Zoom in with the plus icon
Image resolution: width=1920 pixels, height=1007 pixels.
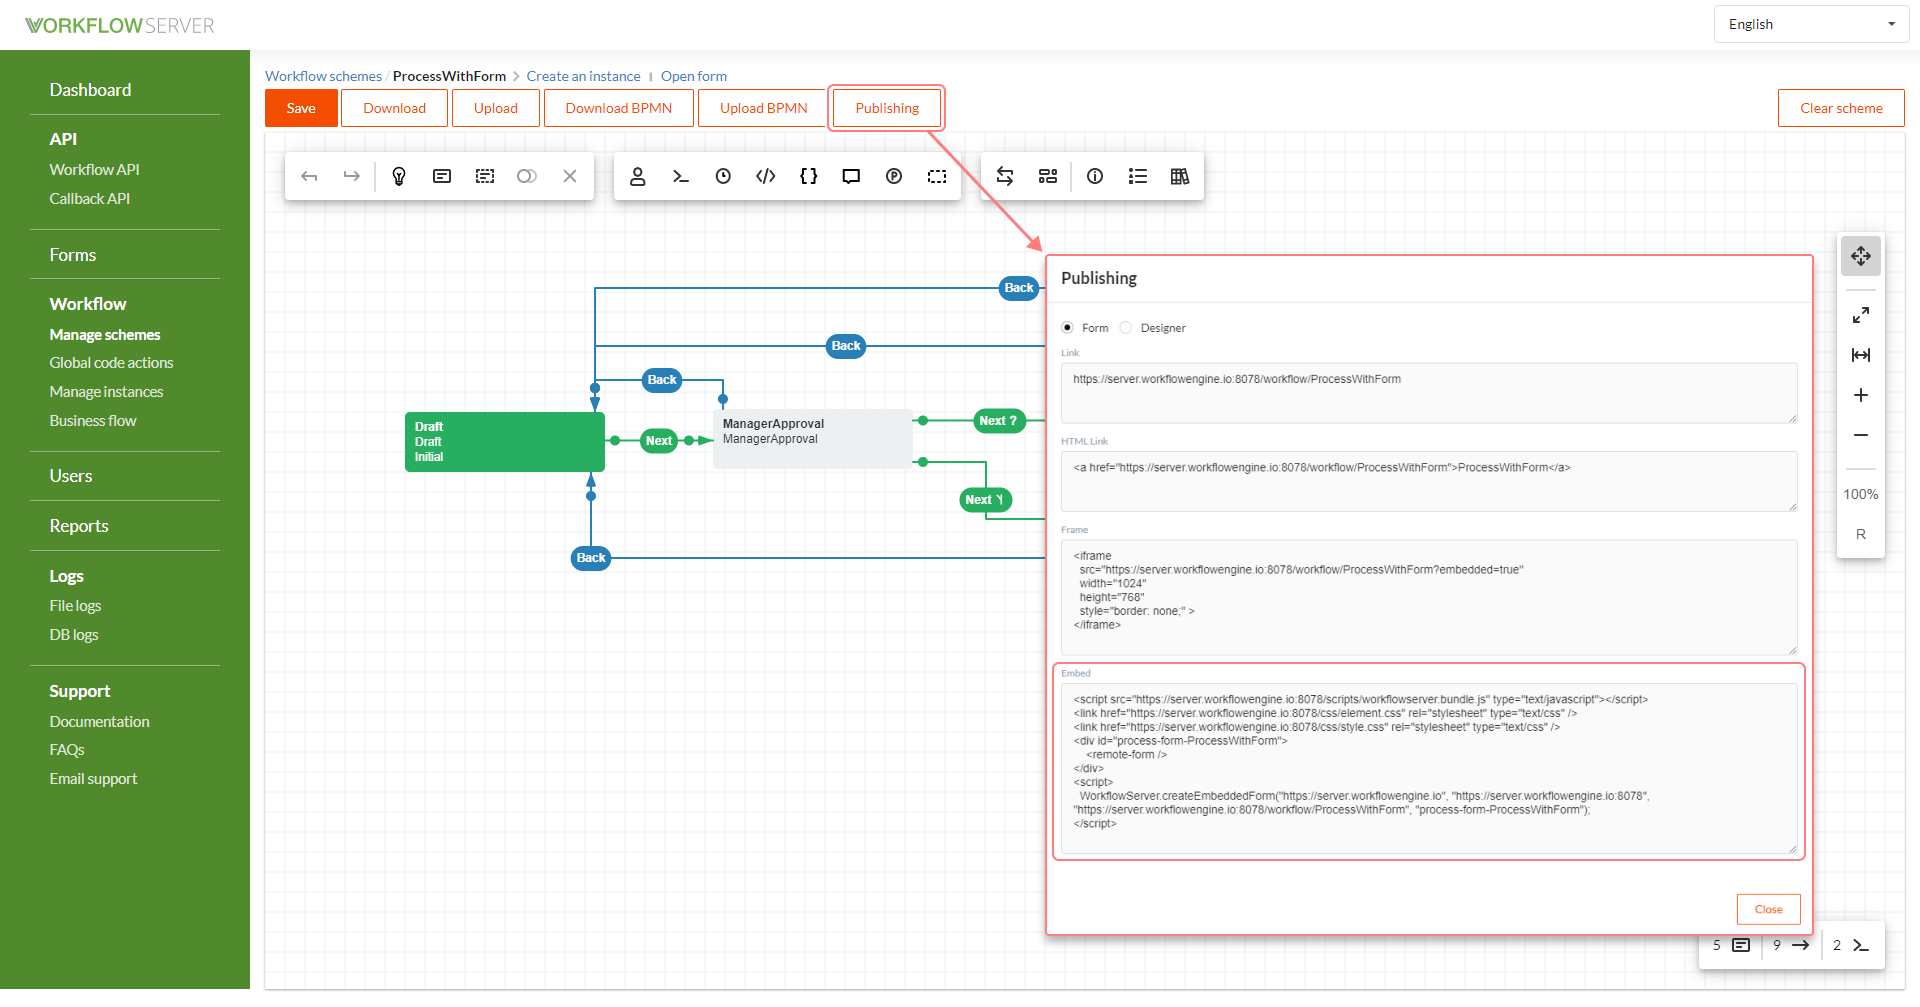click(x=1861, y=395)
